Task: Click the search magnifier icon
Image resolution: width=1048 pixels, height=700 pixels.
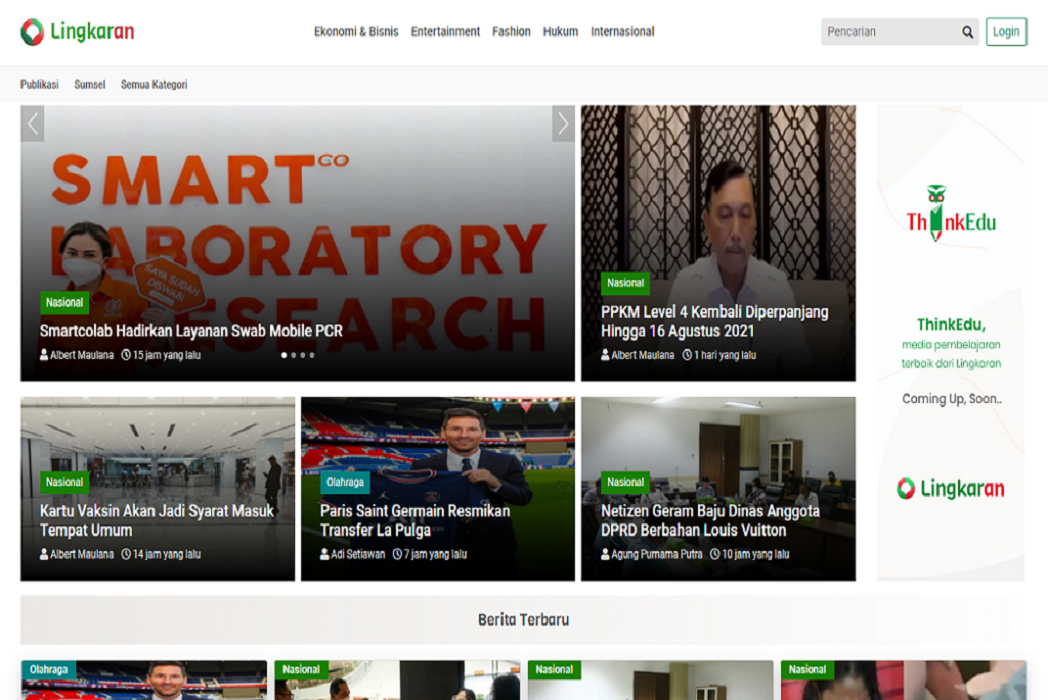Action: (967, 32)
